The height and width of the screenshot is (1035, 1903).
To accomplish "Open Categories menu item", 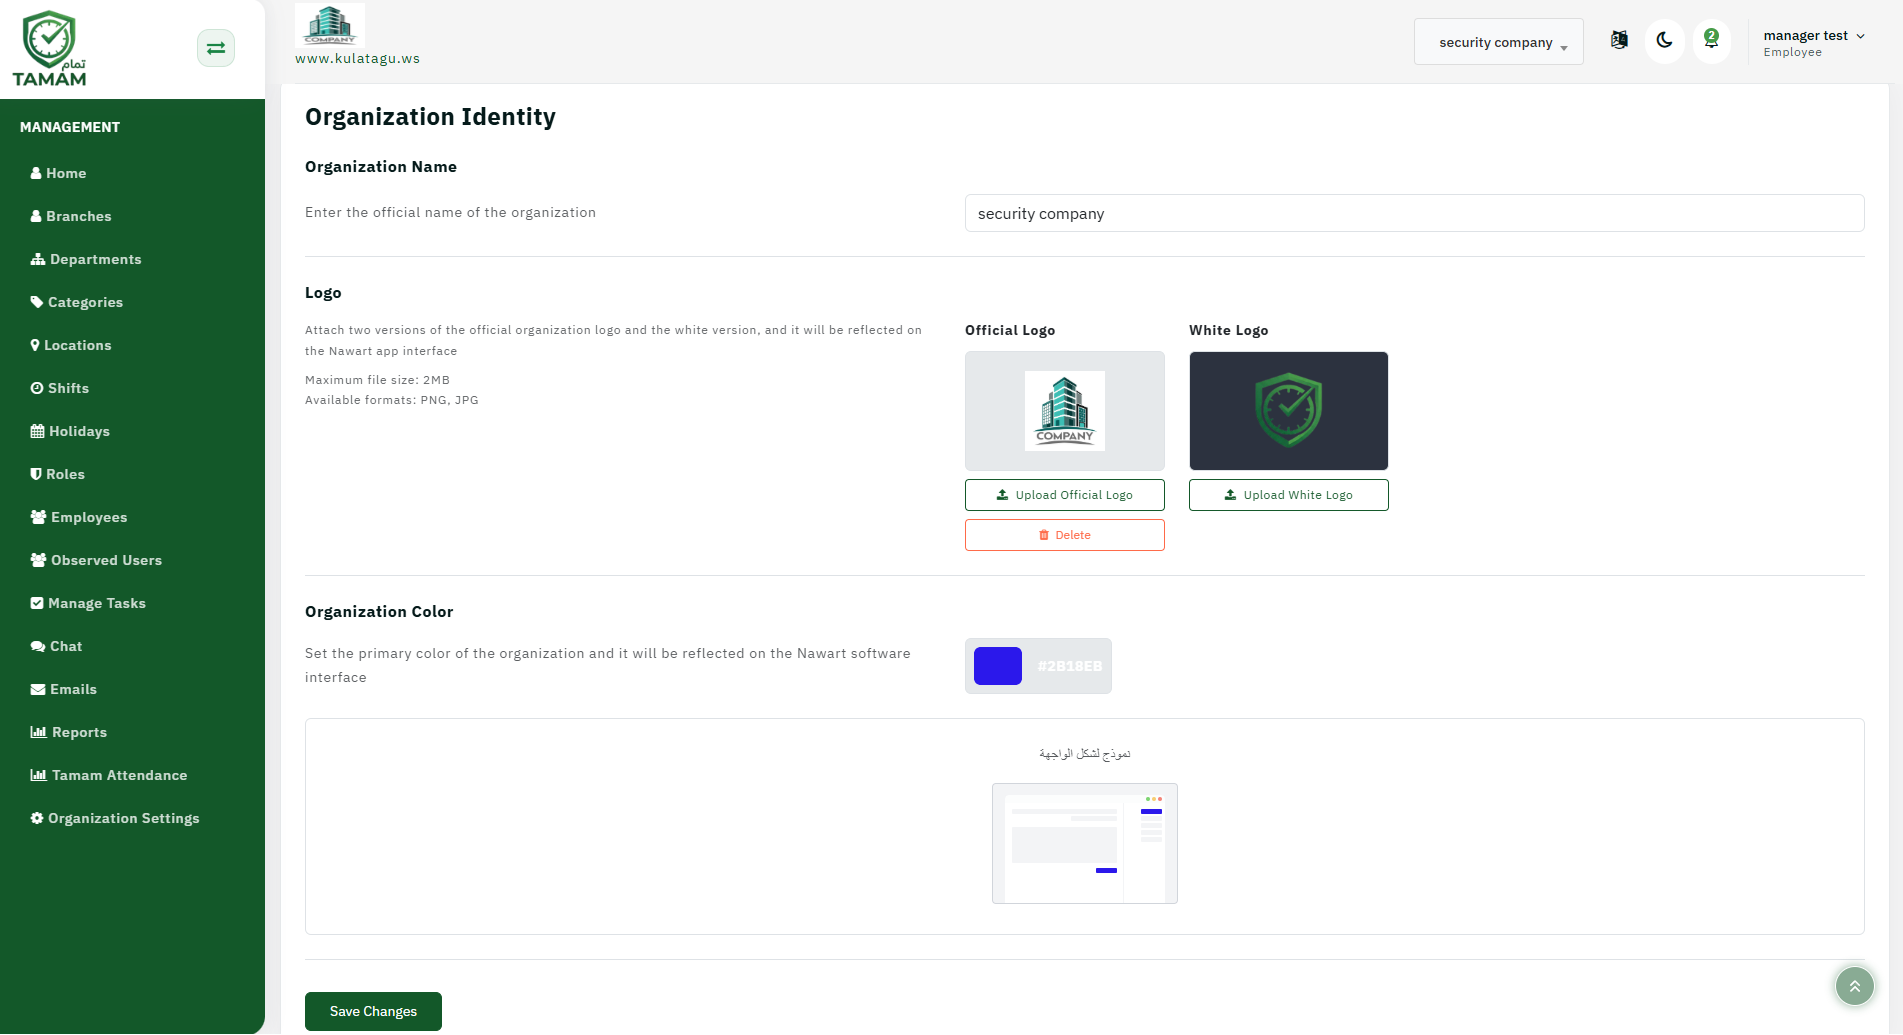I will point(77,302).
